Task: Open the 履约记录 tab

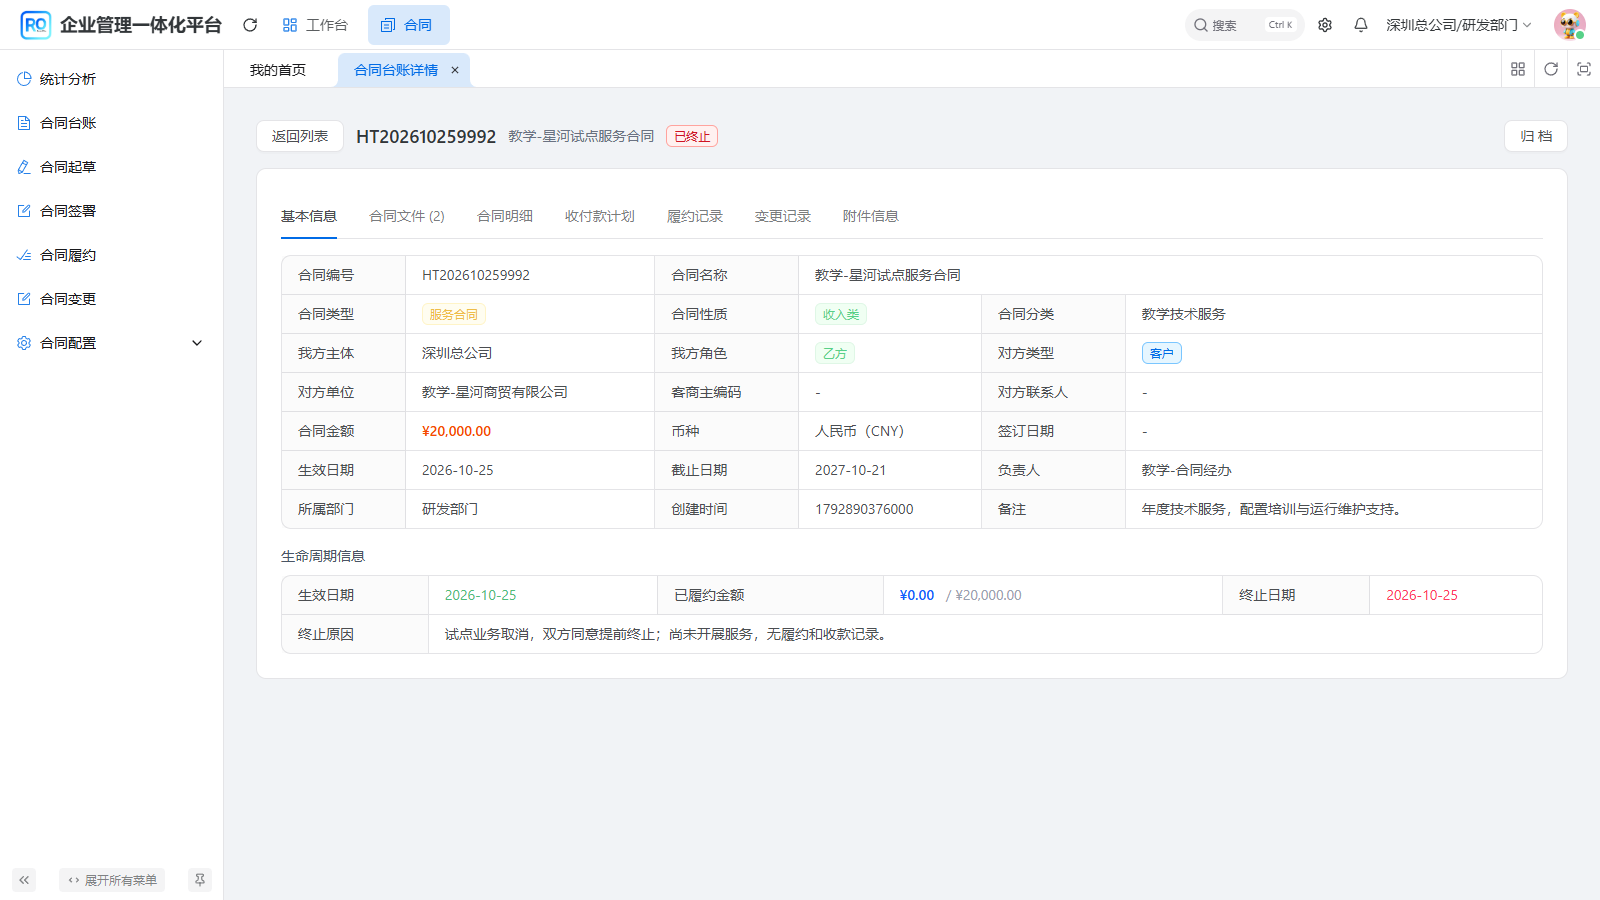Action: coord(695,216)
